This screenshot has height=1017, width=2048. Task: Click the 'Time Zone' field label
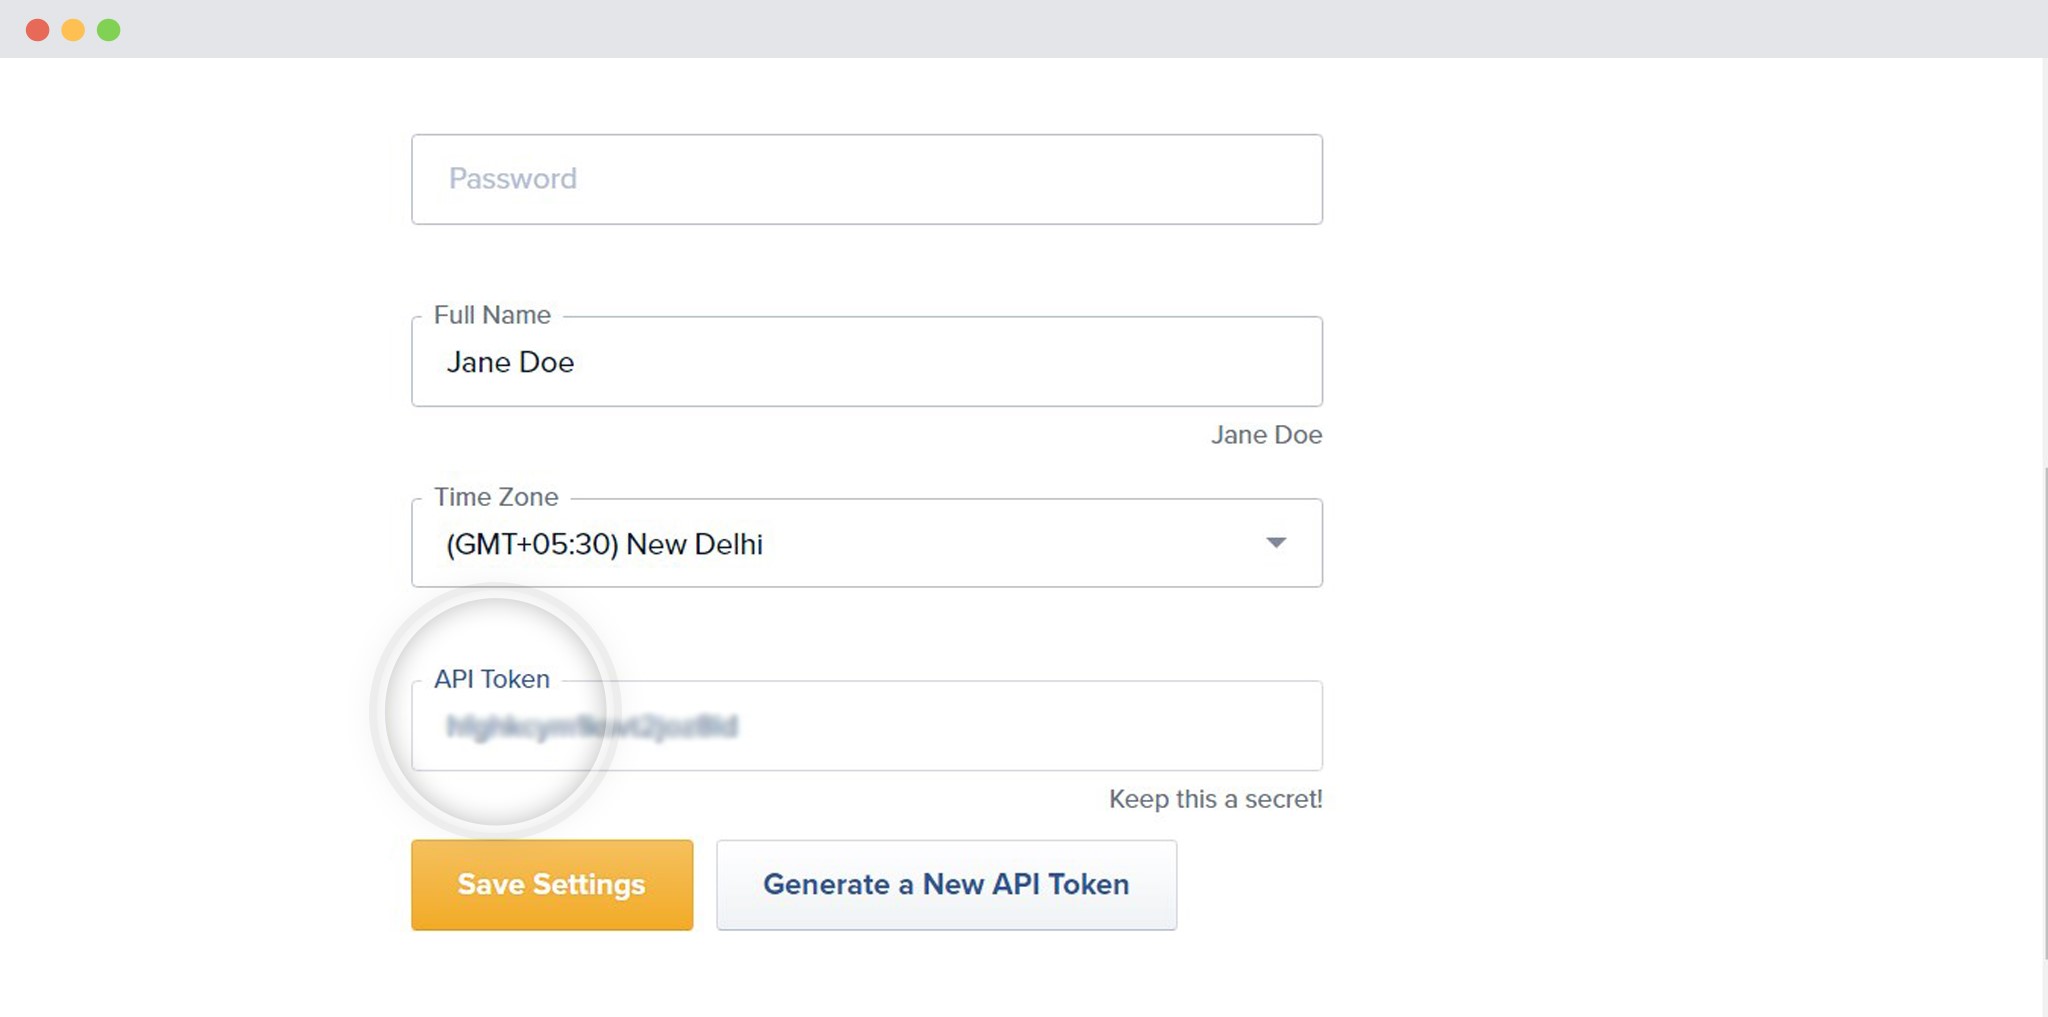[496, 497]
